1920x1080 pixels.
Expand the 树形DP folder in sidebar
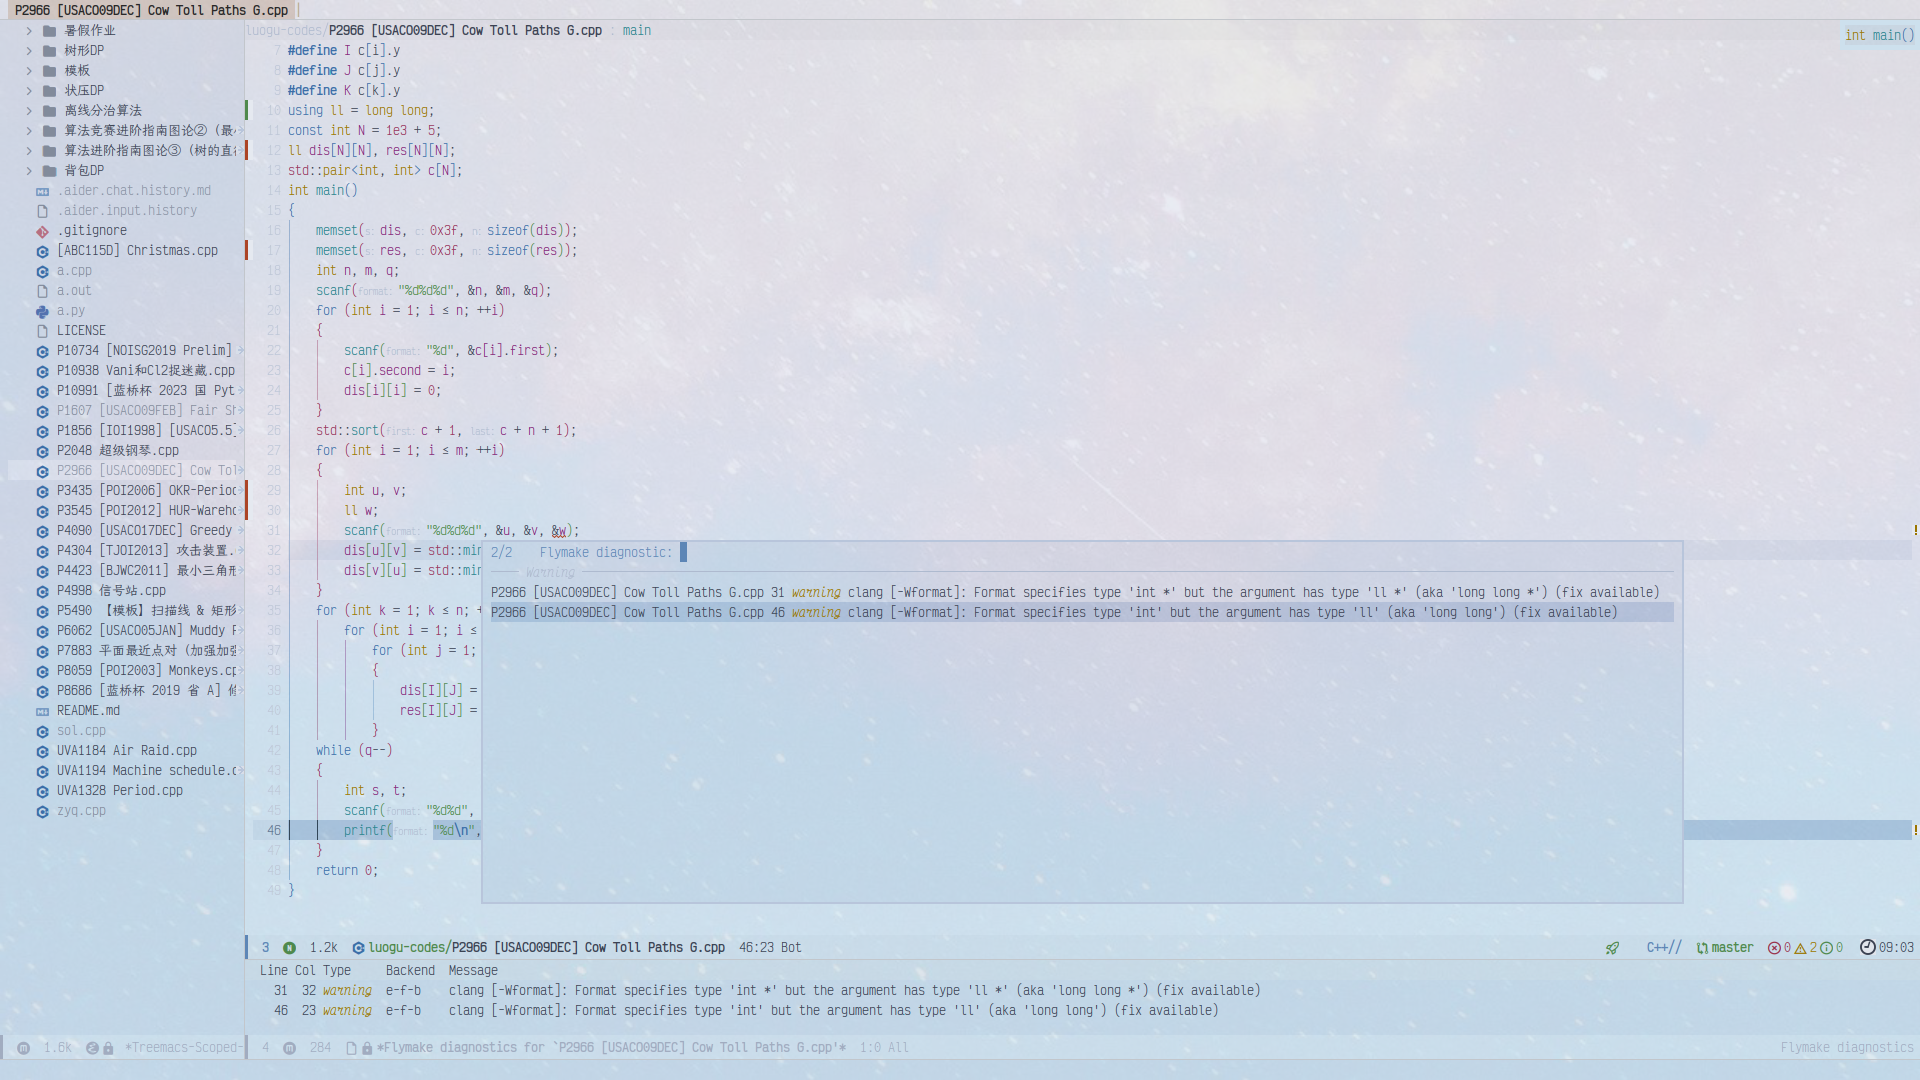[x=29, y=49]
